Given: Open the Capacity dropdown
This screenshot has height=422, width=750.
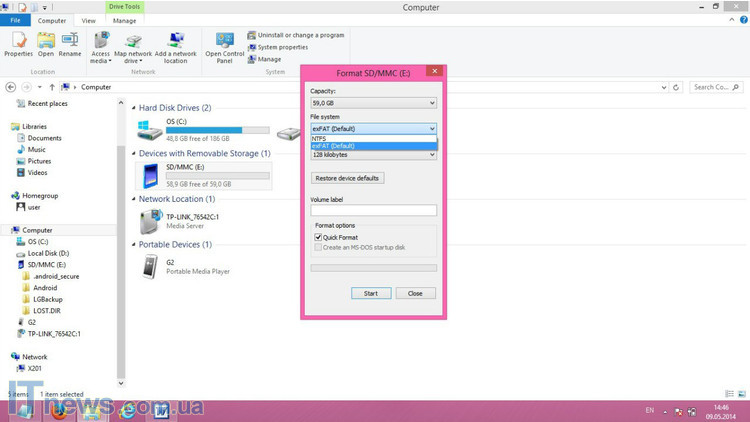Looking at the screenshot, I should pyautogui.click(x=373, y=103).
